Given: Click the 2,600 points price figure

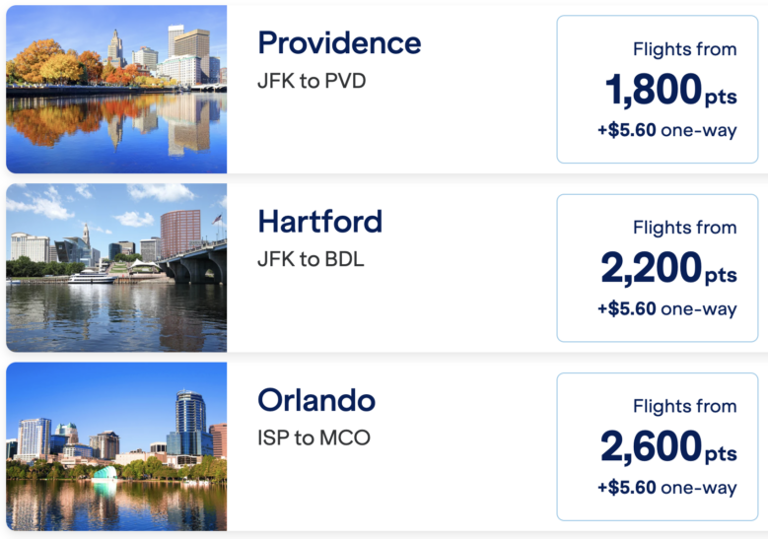Looking at the screenshot, I should pyautogui.click(x=669, y=446).
